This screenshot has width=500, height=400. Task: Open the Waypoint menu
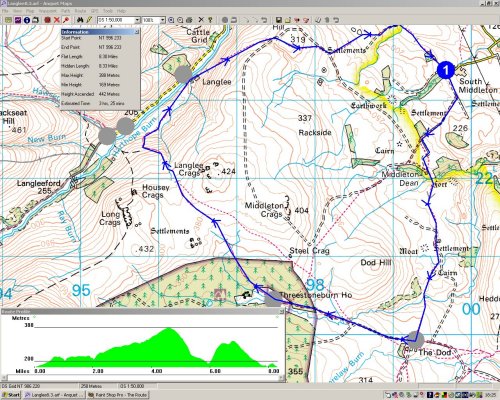(48, 11)
